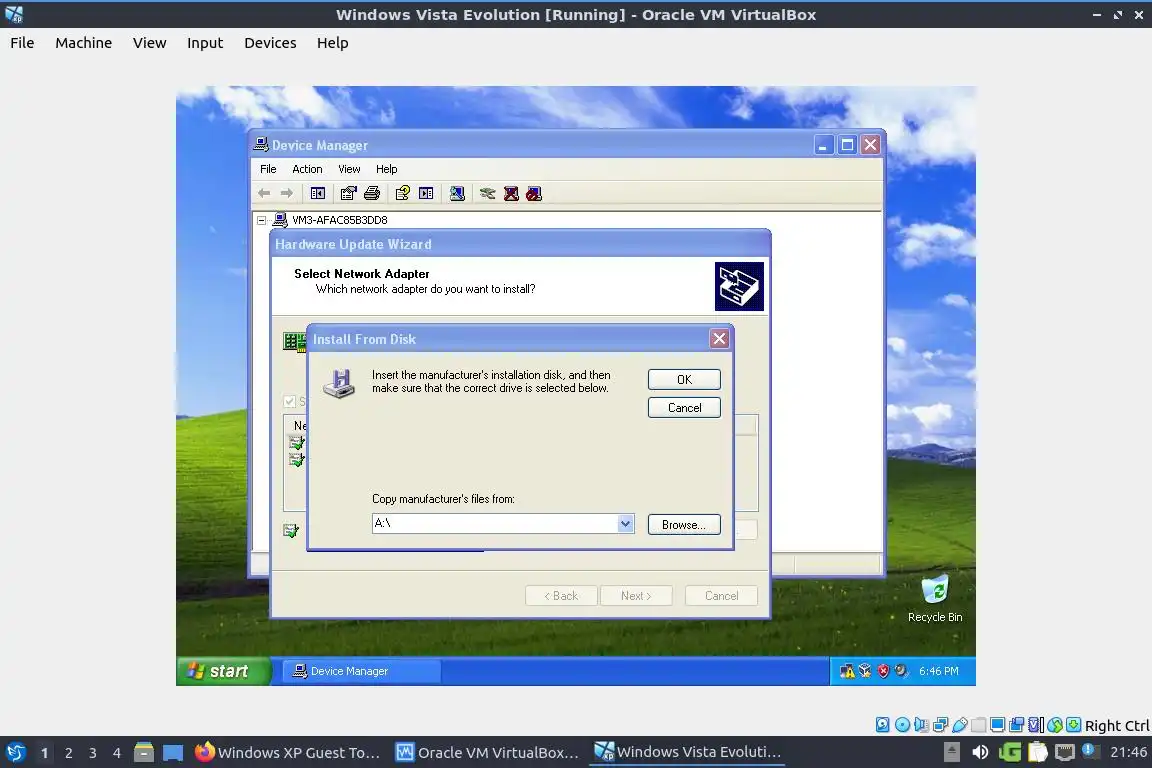Click Back arrow in Device Manager toolbar
This screenshot has width=1152, height=768.
pos(264,193)
